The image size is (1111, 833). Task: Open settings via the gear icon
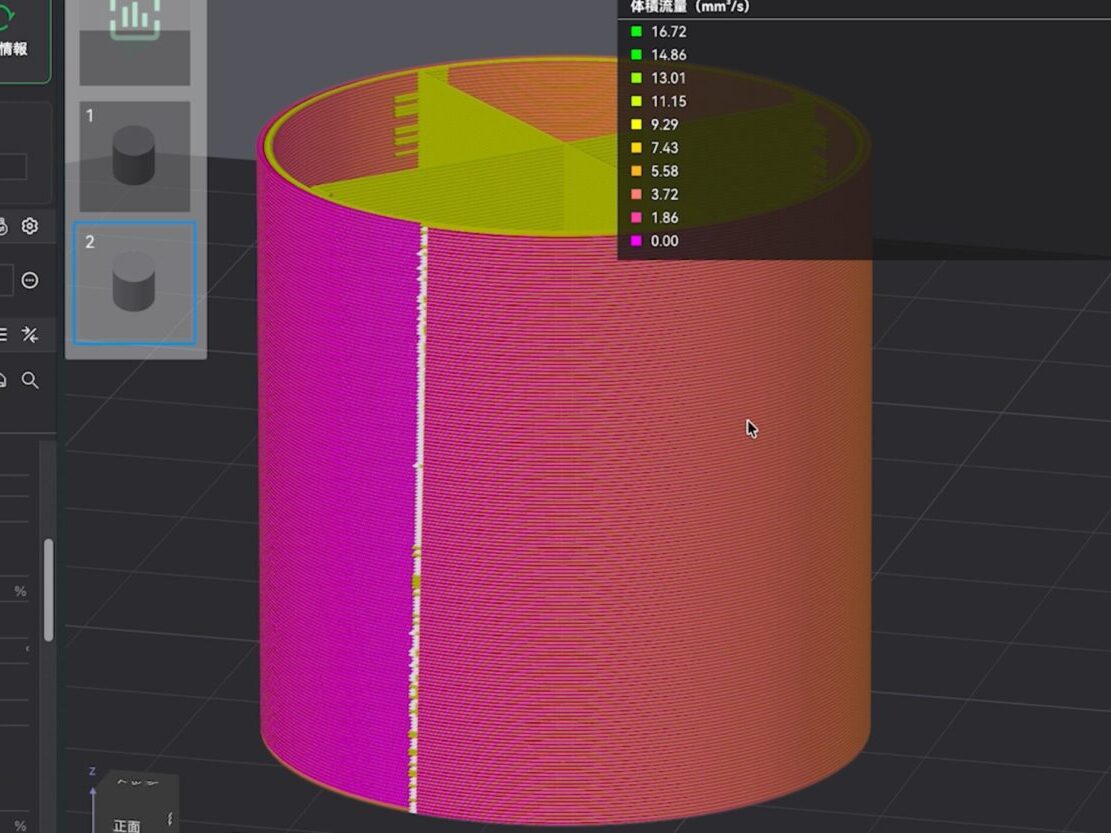[30, 226]
